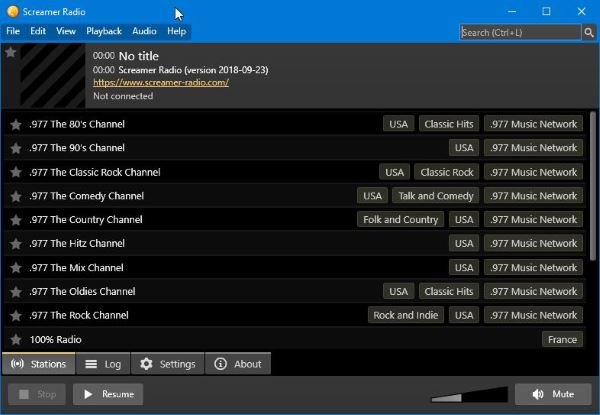
Task: Select .977 The Rock Channel name
Action: pos(79,316)
